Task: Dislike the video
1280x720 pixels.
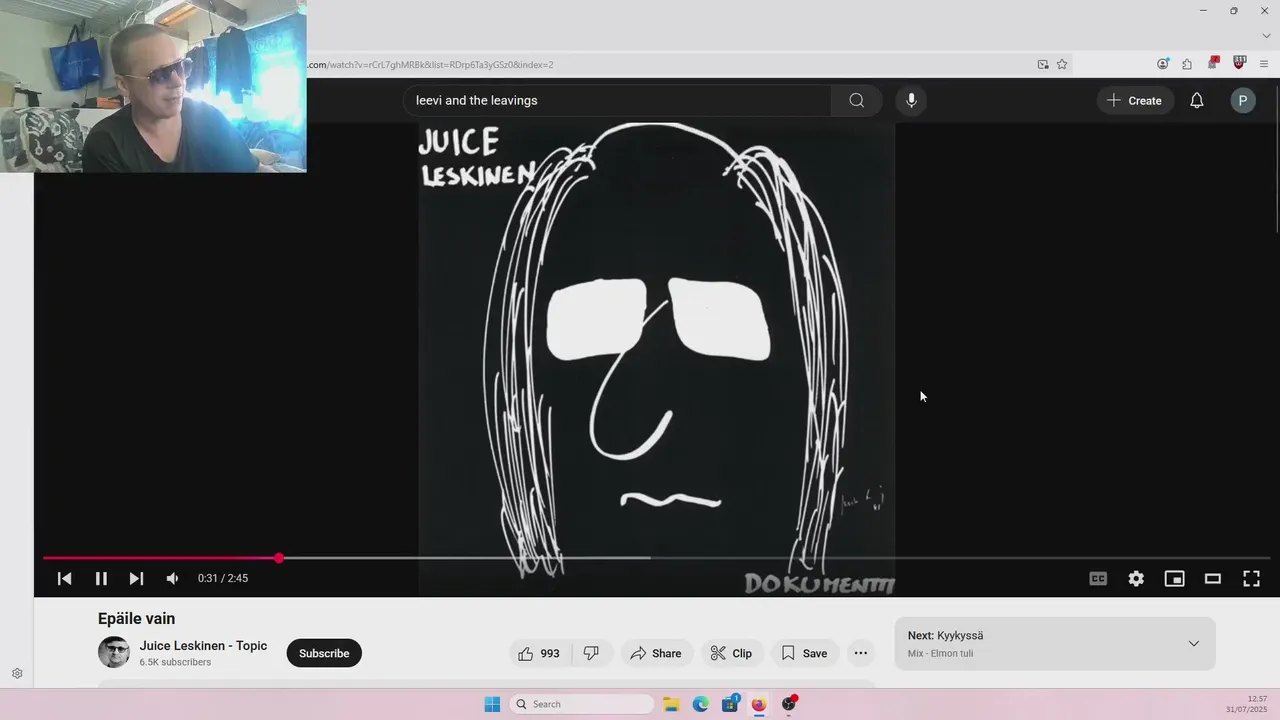Action: 591,653
